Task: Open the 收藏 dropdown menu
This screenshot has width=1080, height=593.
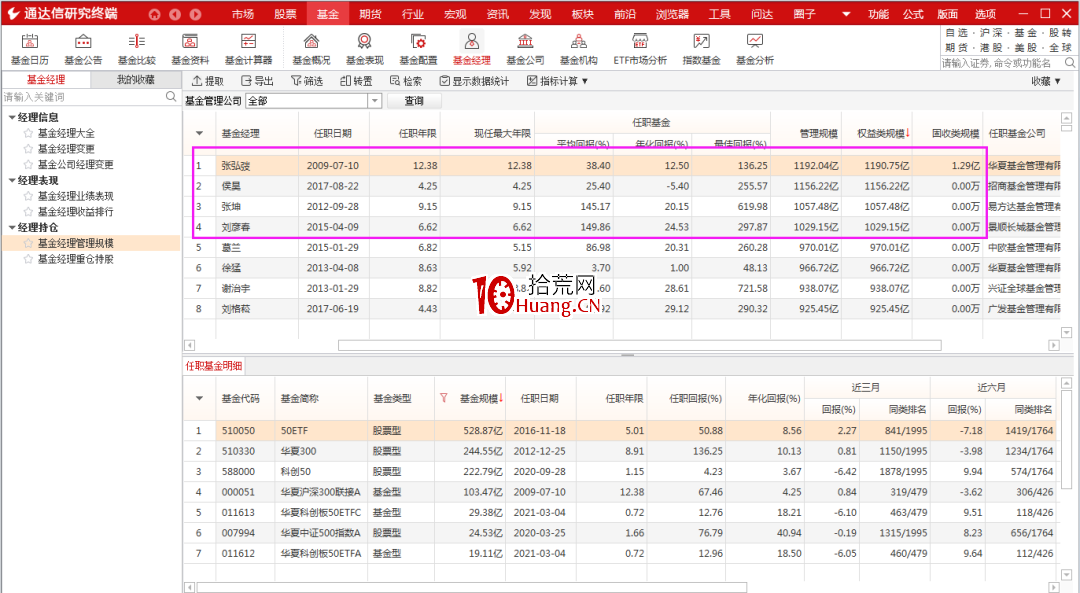Action: click(1046, 81)
